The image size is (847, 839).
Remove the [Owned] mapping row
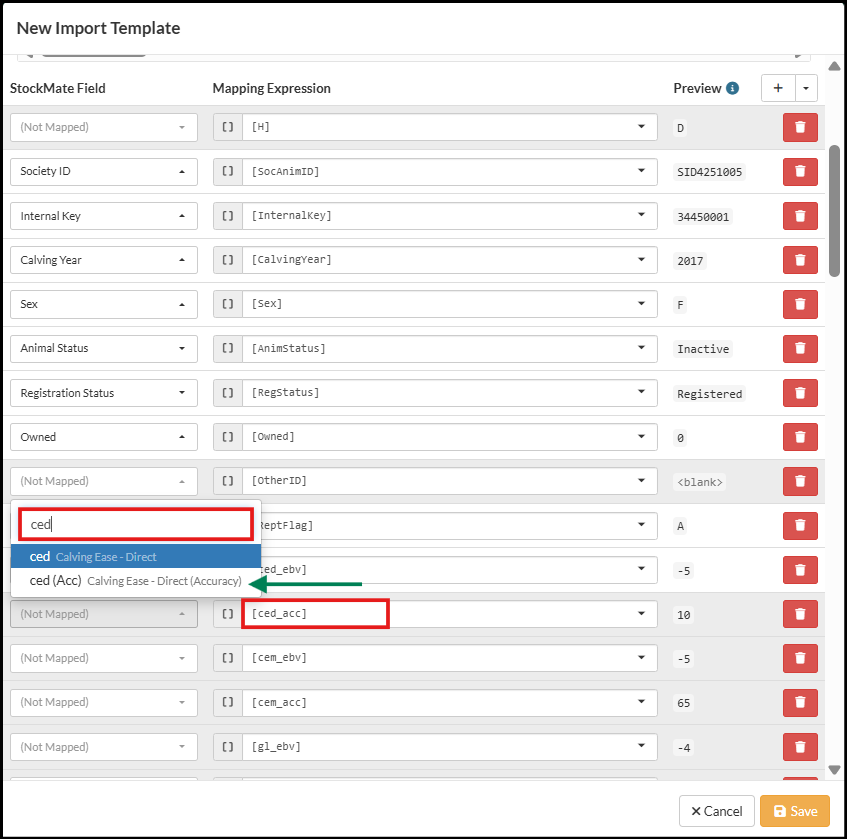799,437
